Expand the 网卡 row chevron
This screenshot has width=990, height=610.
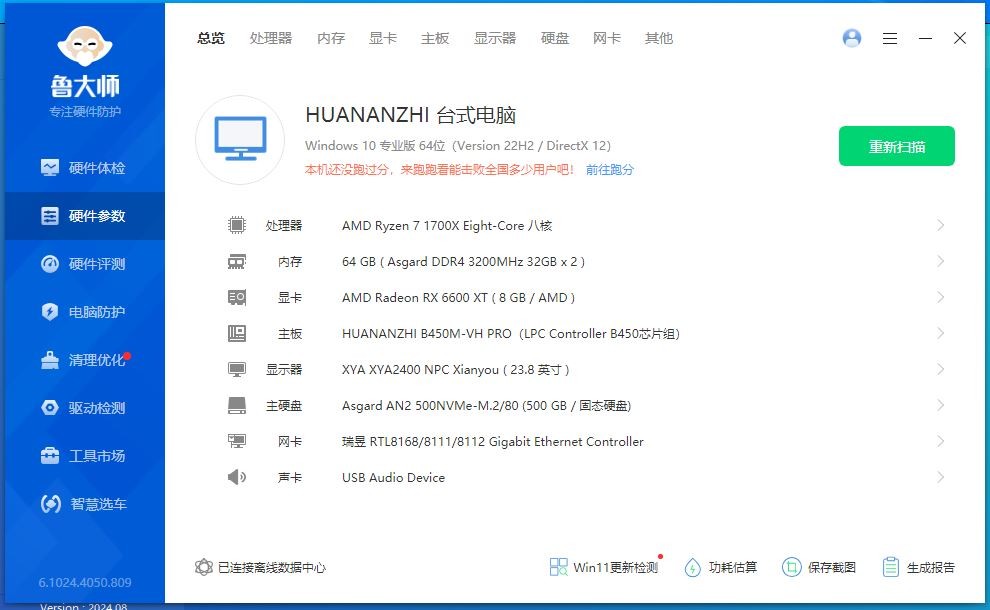940,441
